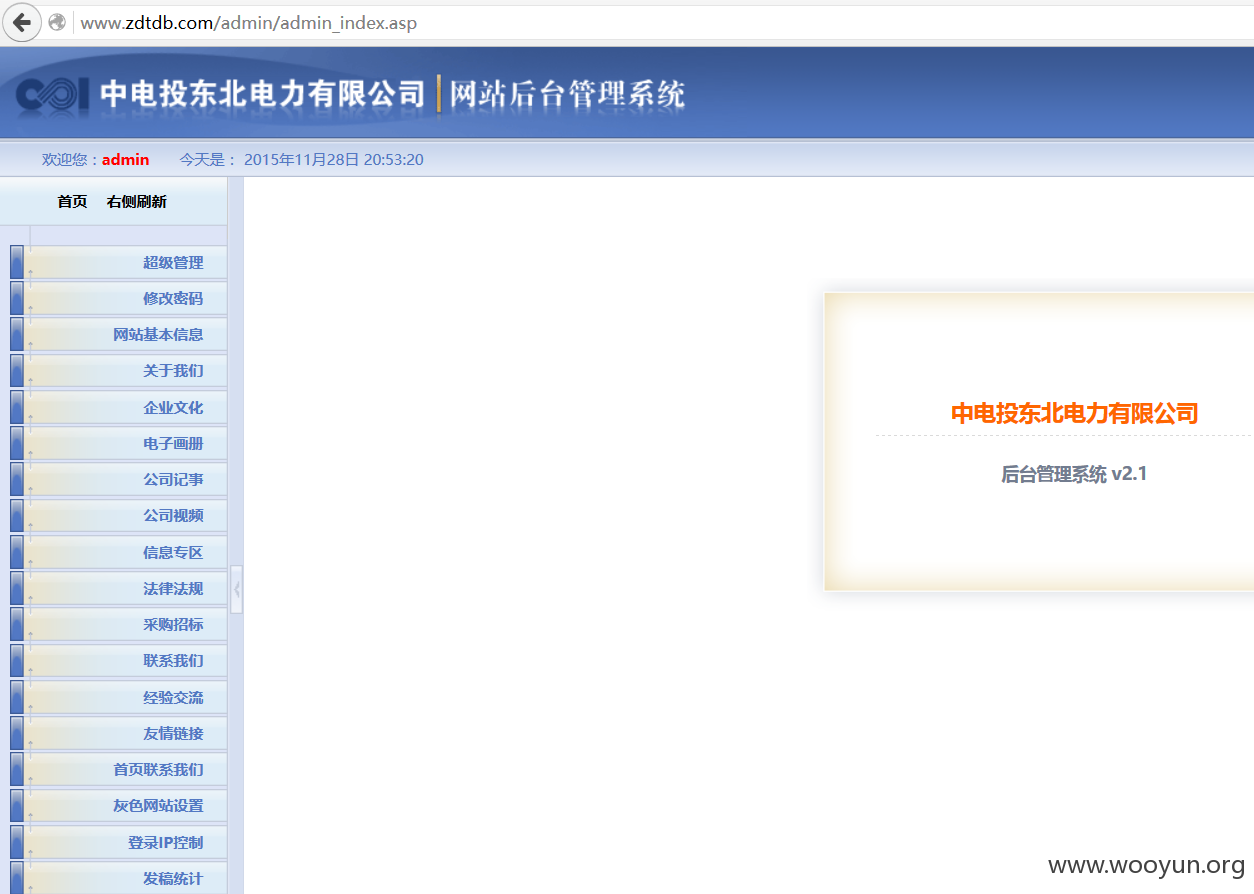The height and width of the screenshot is (894, 1254).
Task: Click the blue marker beside 网站基本信息
Action: pyautogui.click(x=17, y=334)
